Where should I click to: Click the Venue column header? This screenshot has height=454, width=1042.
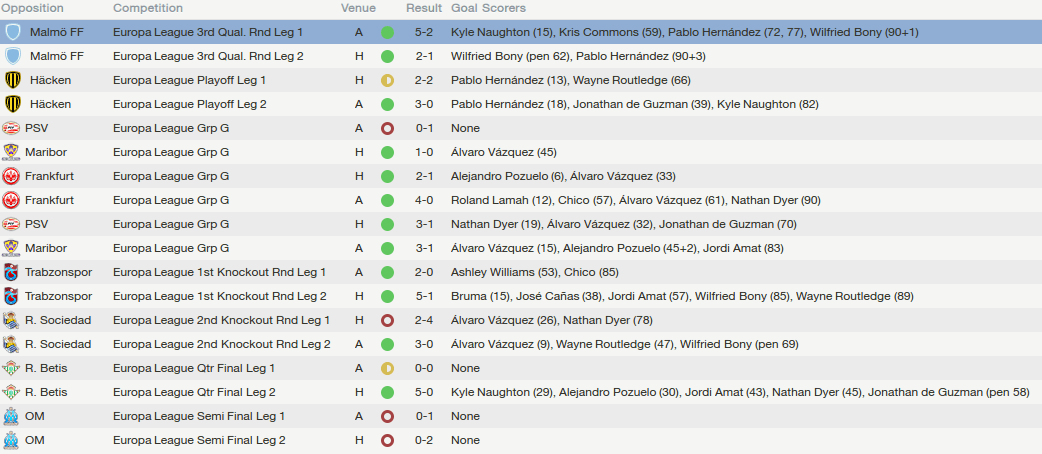tap(358, 8)
